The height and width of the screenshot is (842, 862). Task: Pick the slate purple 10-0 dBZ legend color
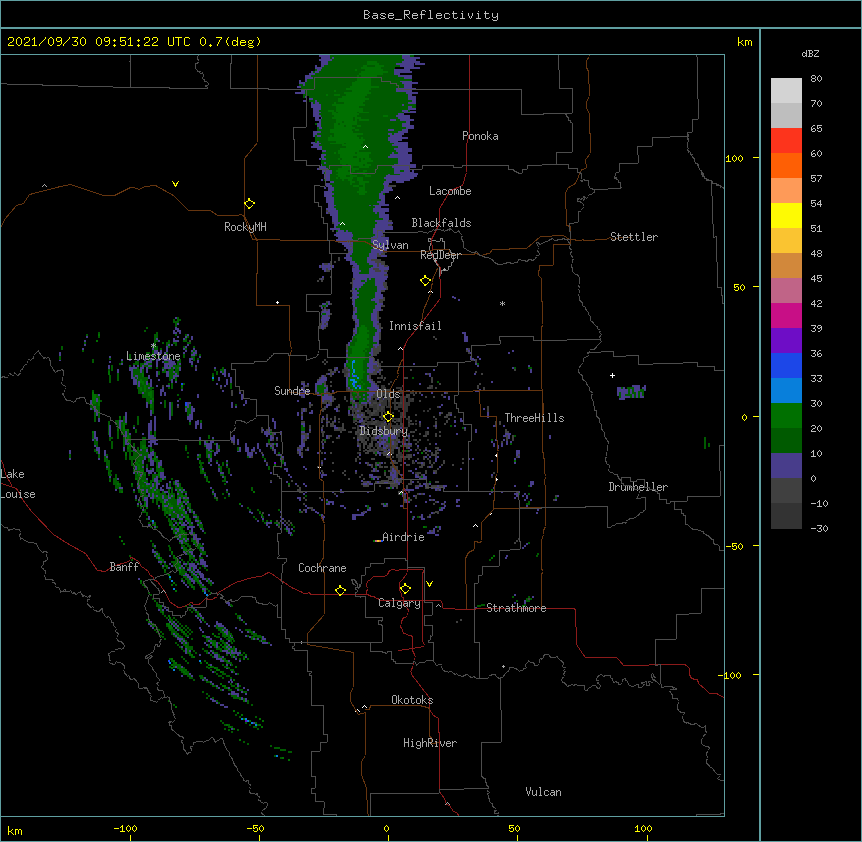(x=786, y=466)
